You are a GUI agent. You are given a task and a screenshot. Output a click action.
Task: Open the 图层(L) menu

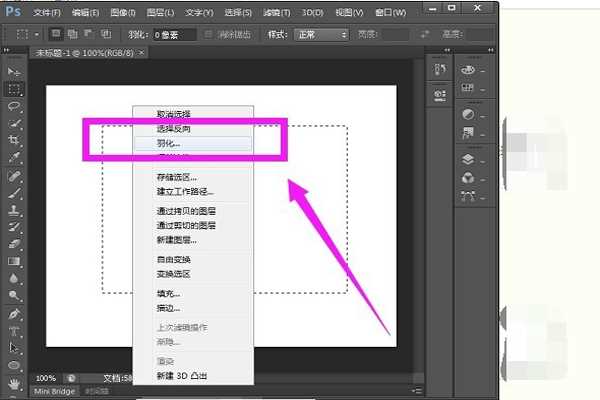coord(160,13)
